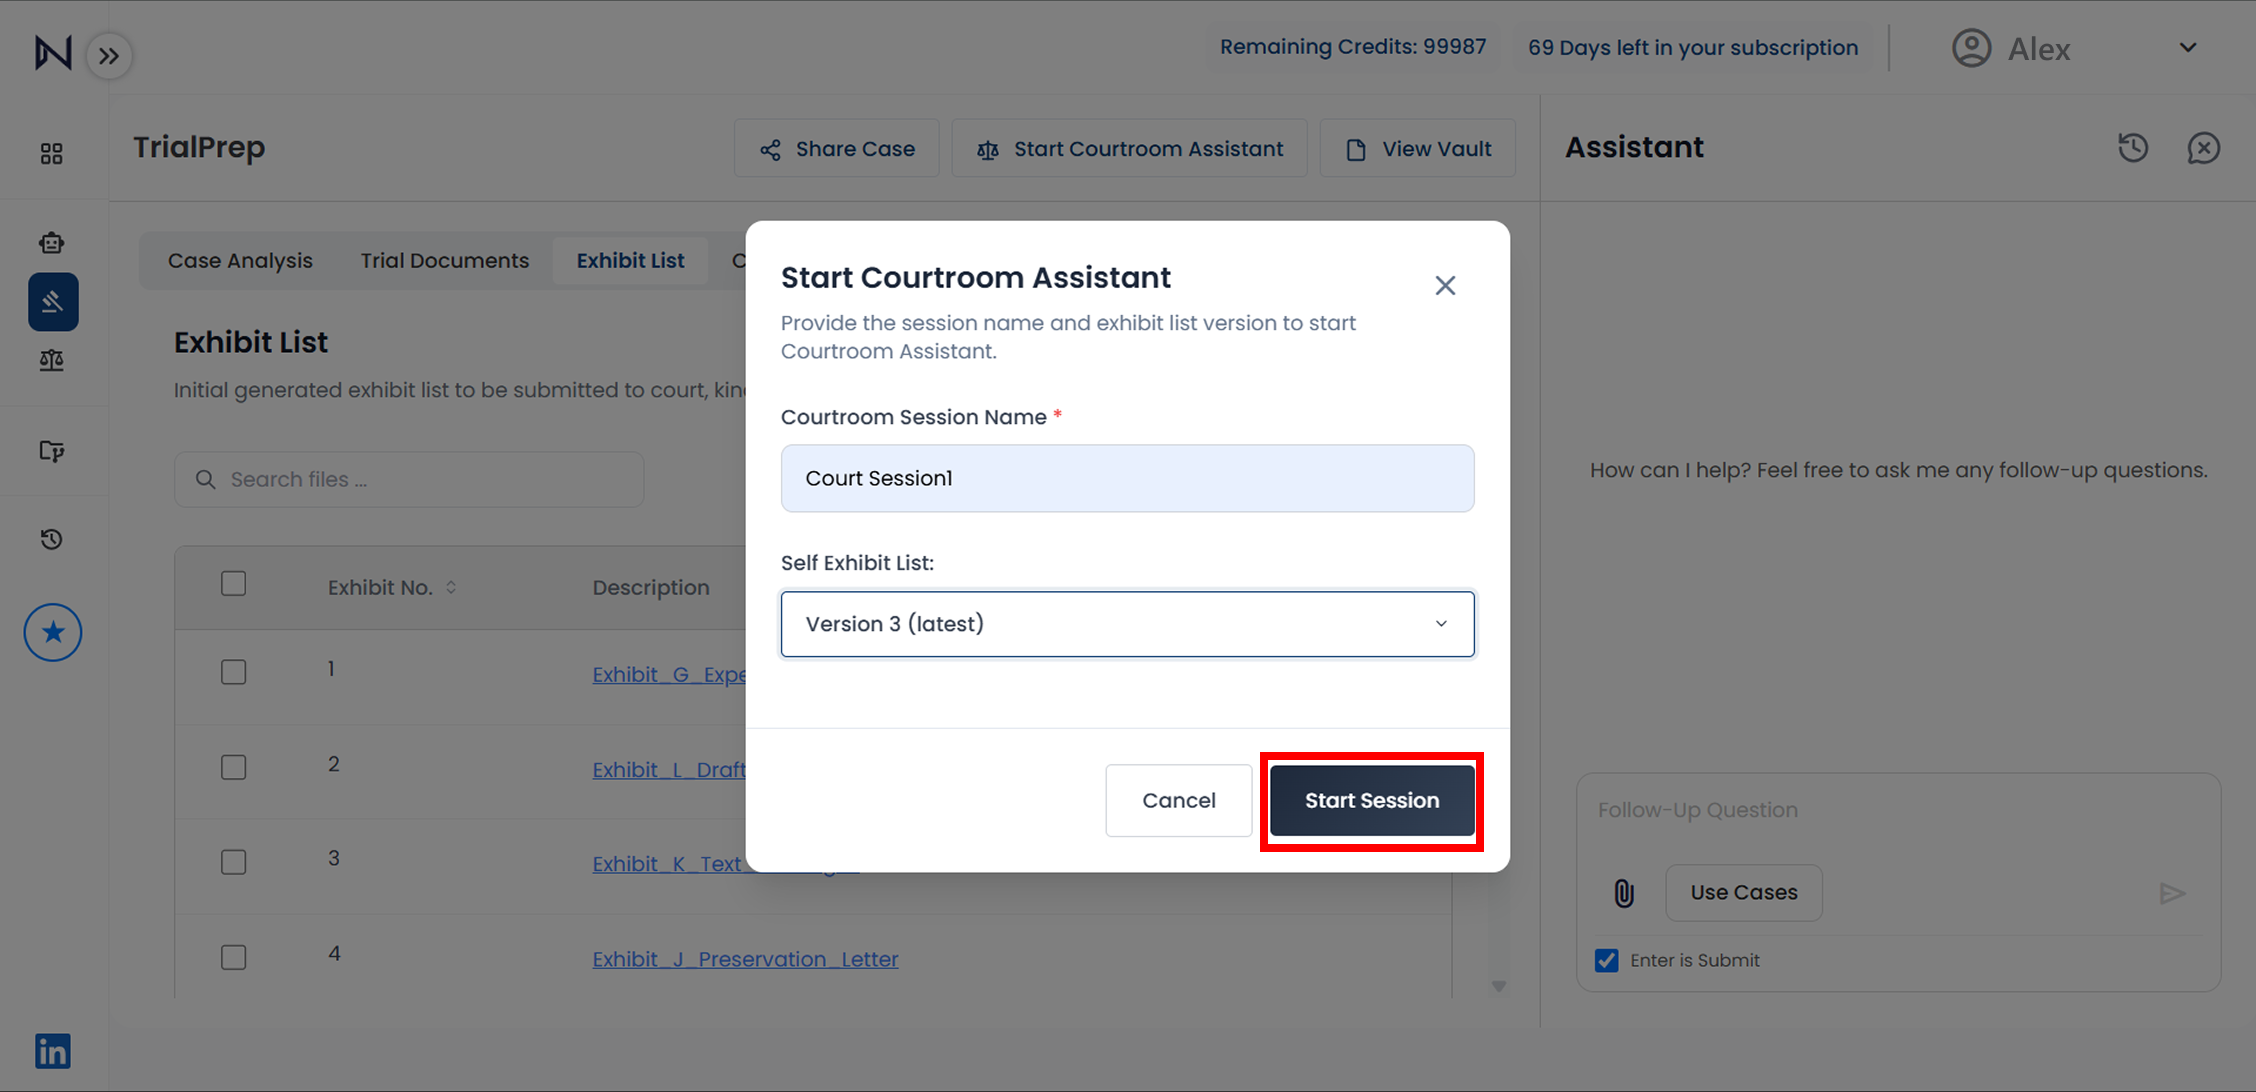This screenshot has width=2256, height=1092.
Task: Click the chat history icon in Assistant panel
Action: click(x=2133, y=147)
